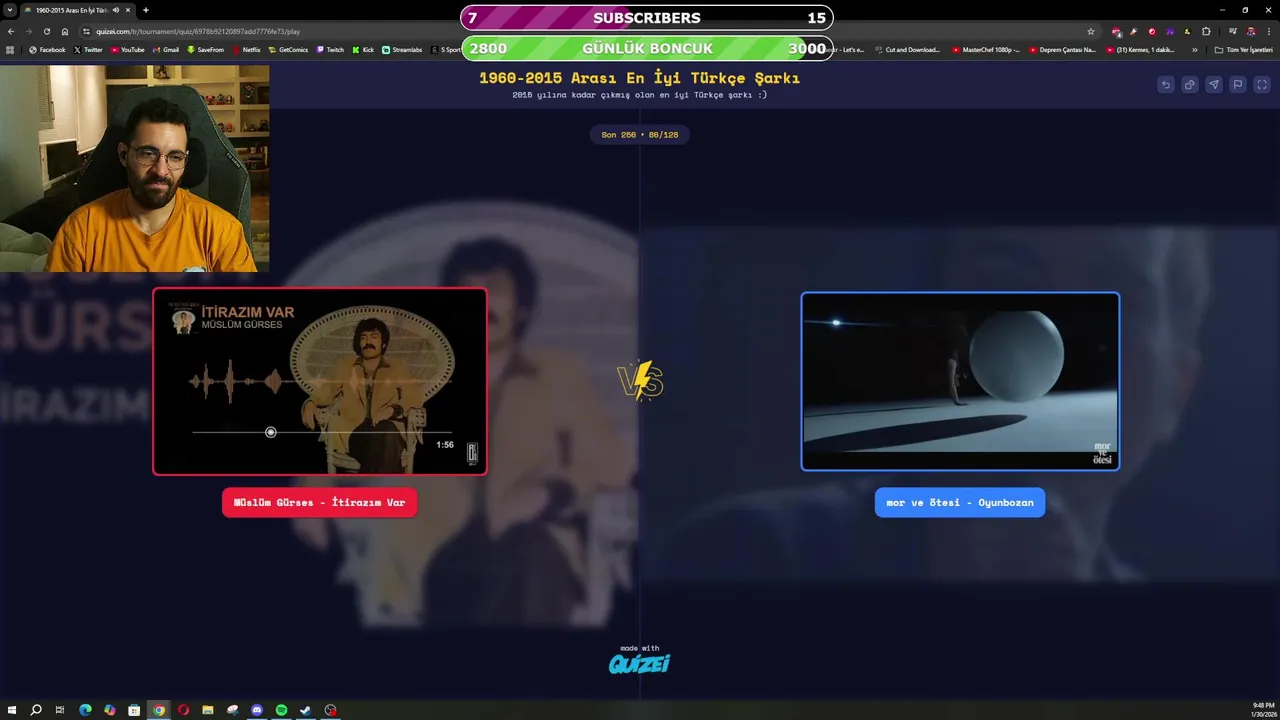The image size is (1280, 720).
Task: Open the site information icon in the address bar
Action: 86,32
